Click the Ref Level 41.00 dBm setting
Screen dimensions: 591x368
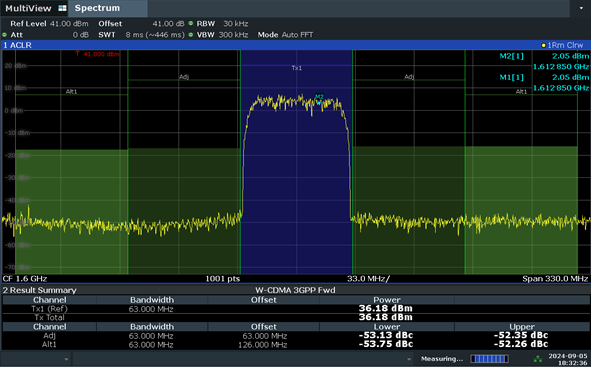click(49, 24)
